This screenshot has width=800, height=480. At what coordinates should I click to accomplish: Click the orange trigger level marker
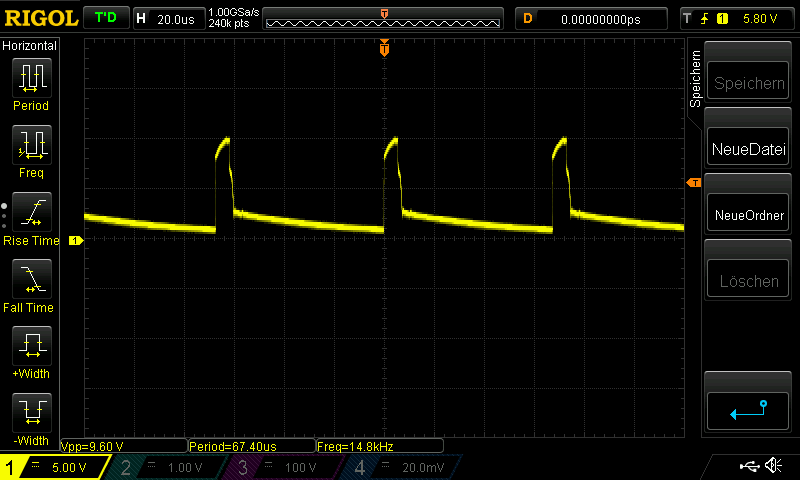(692, 182)
